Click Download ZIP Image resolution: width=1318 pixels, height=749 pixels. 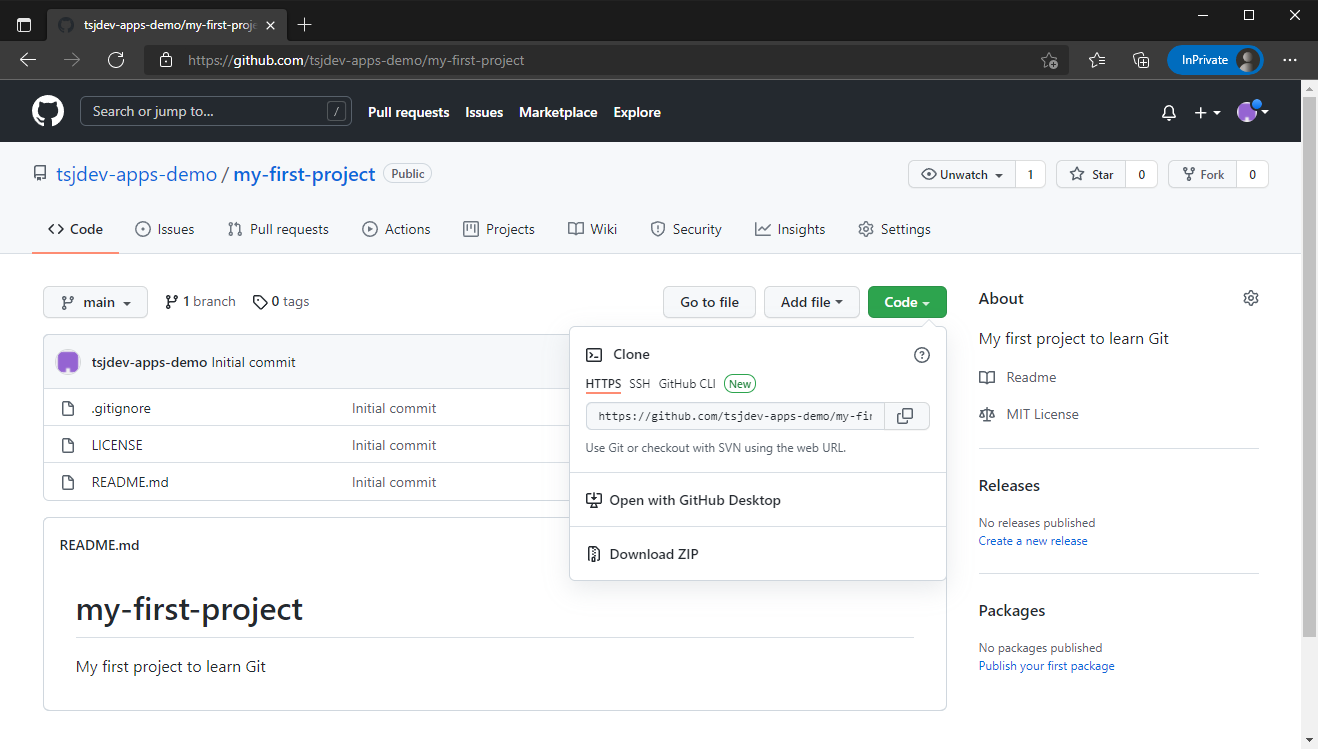[x=653, y=554]
